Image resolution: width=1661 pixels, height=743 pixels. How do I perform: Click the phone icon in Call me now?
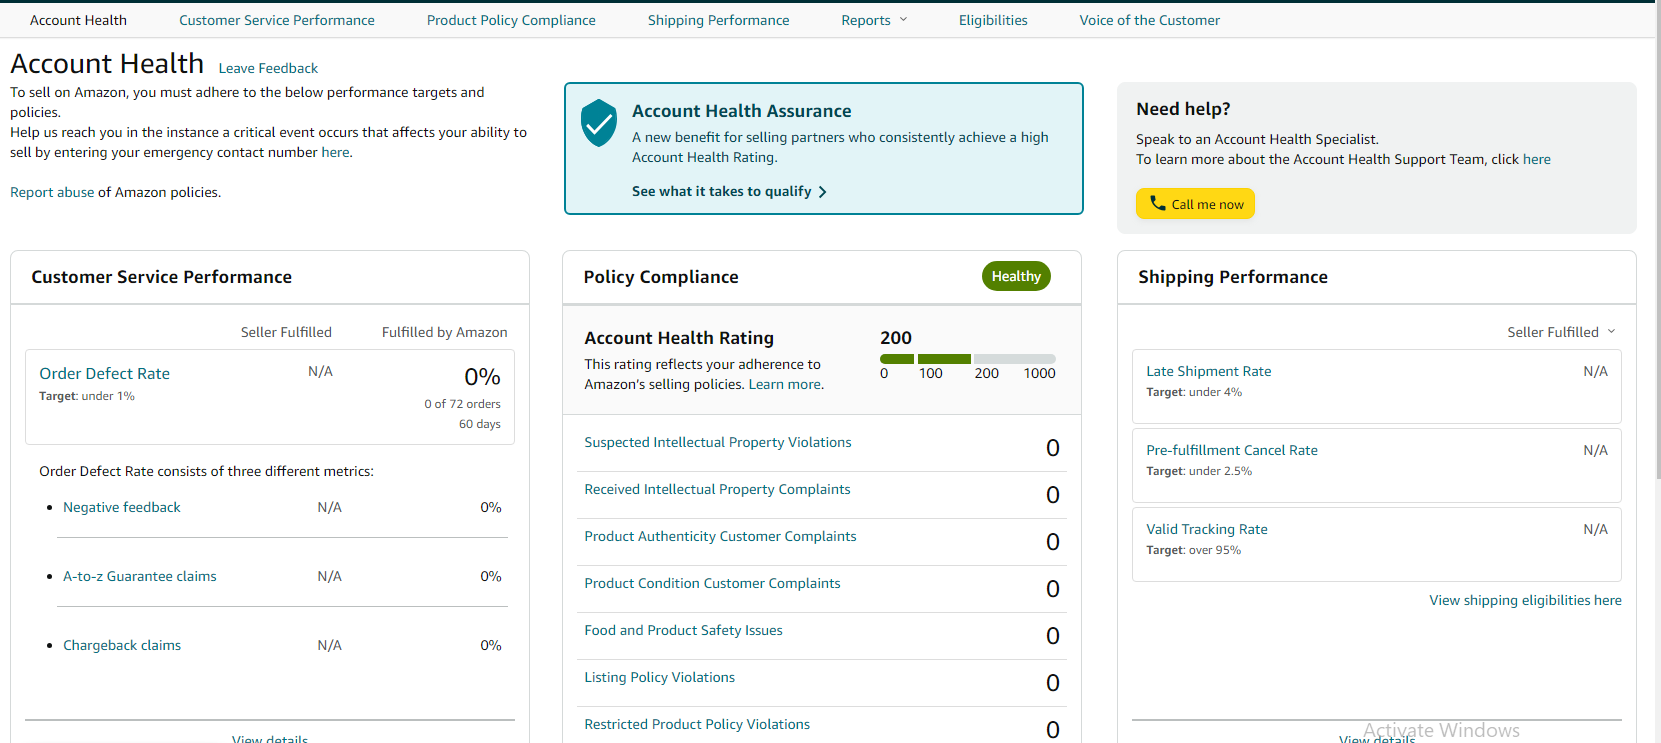(x=1157, y=203)
